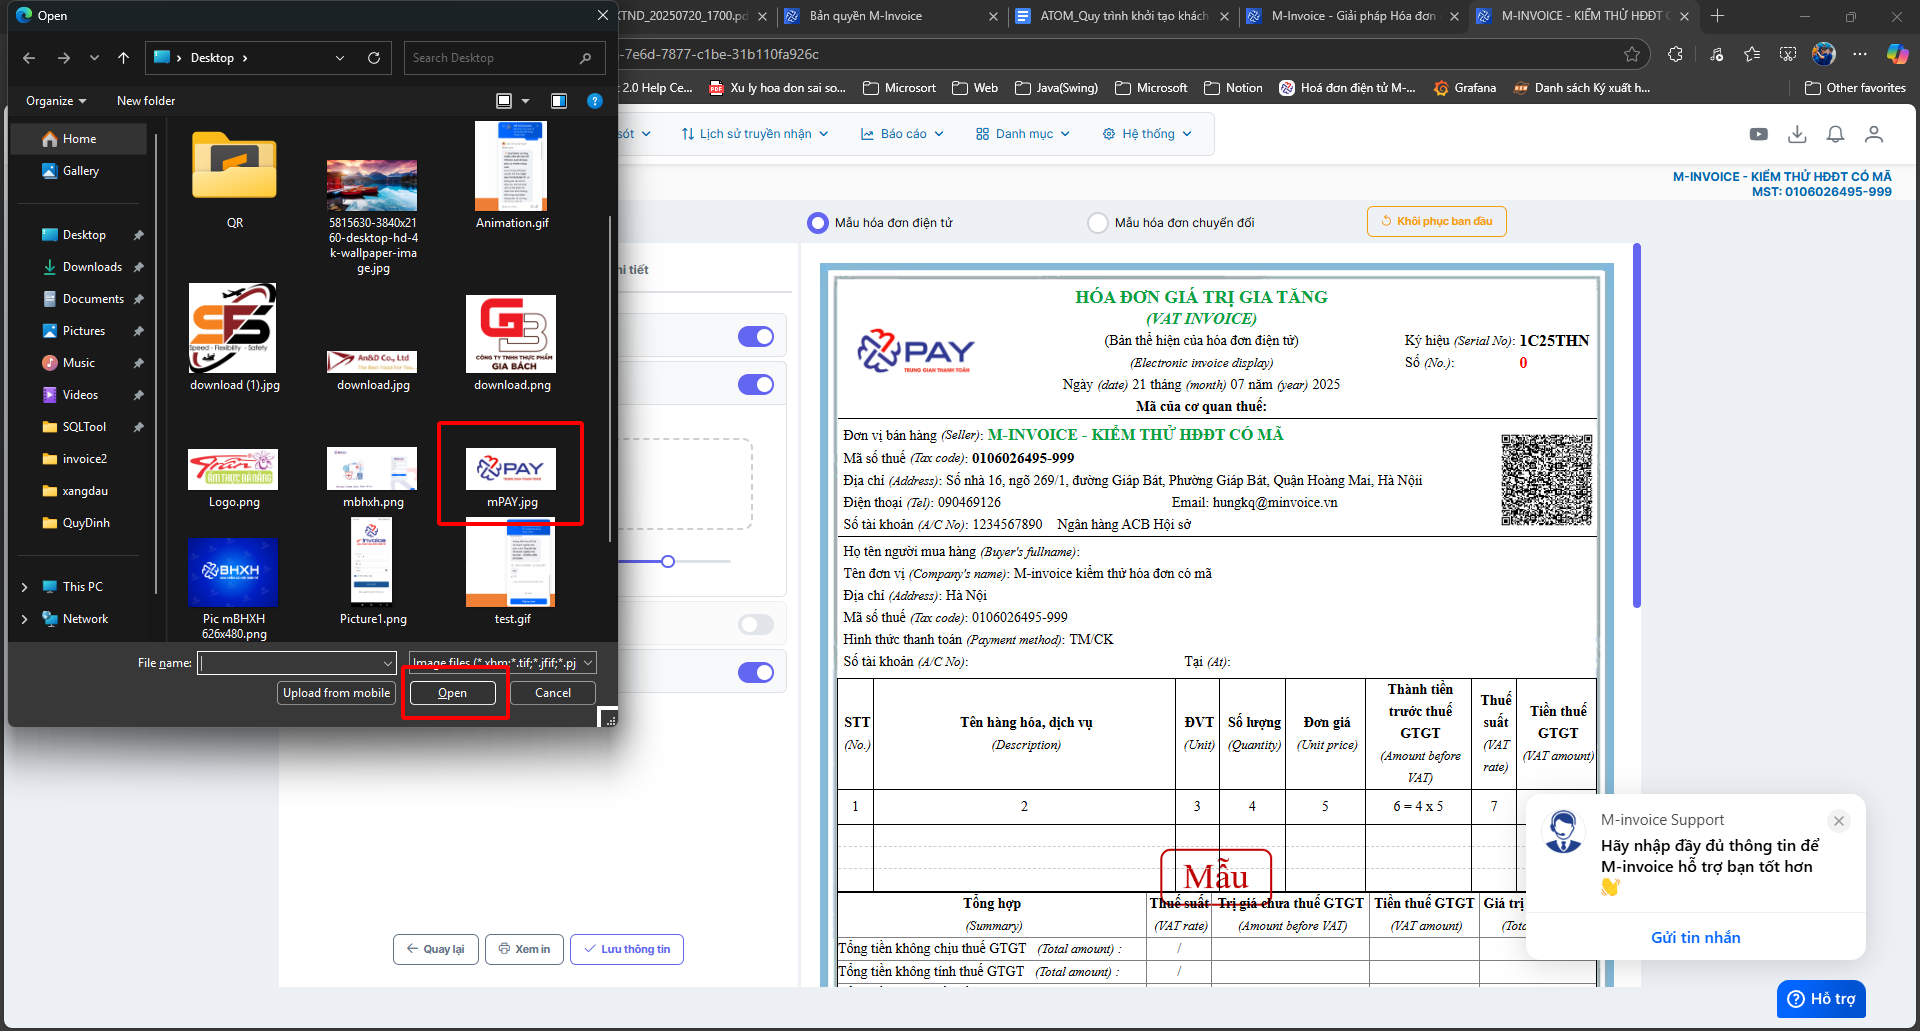Open the file dialog help icon

pos(595,101)
